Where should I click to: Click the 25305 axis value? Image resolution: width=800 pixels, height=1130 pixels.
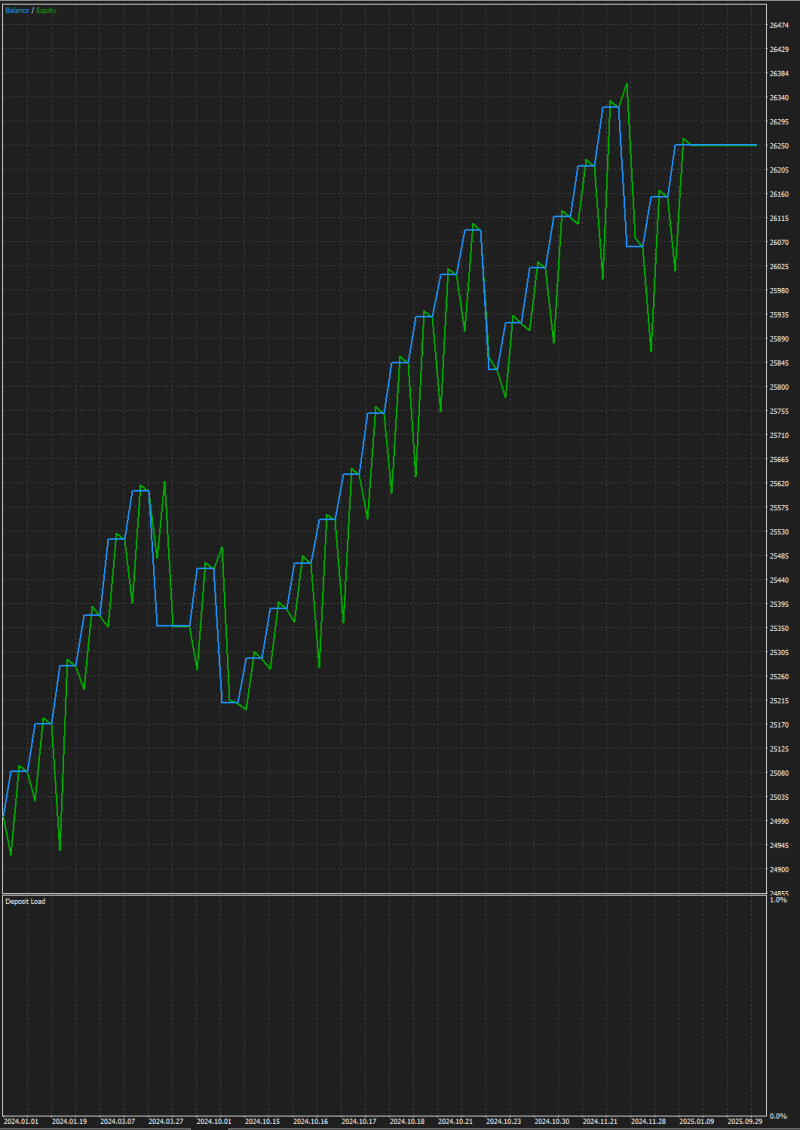[x=778, y=652]
